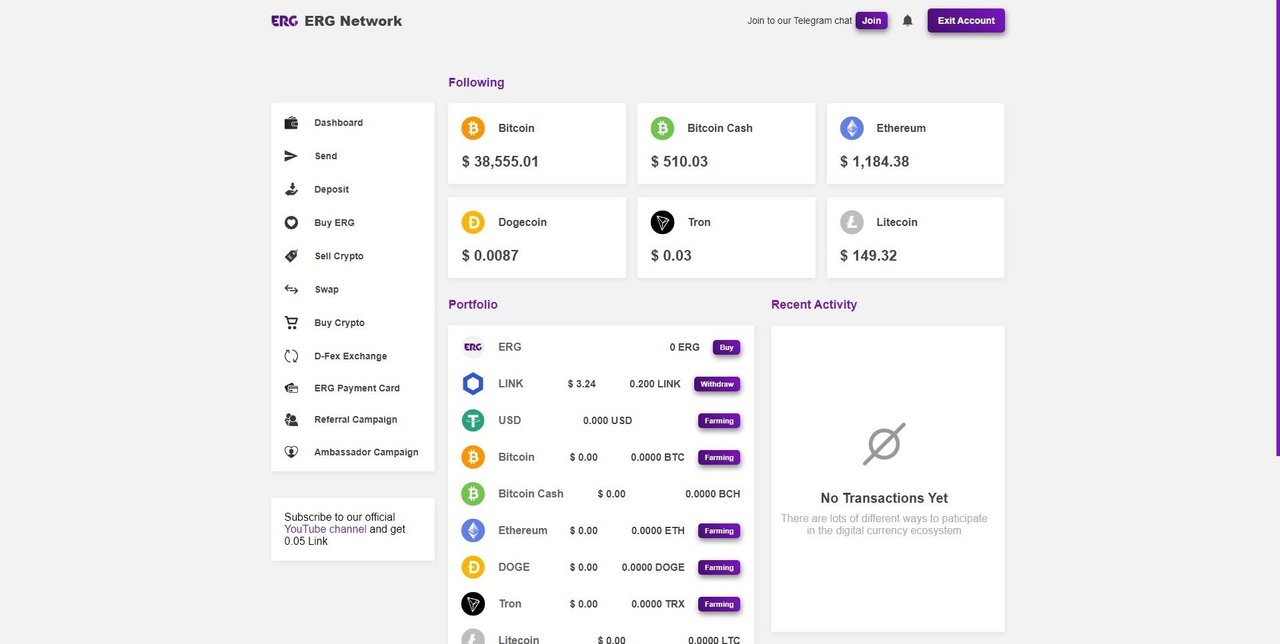
Task: Click the Tron $ 0.03 price
Action: tap(671, 255)
